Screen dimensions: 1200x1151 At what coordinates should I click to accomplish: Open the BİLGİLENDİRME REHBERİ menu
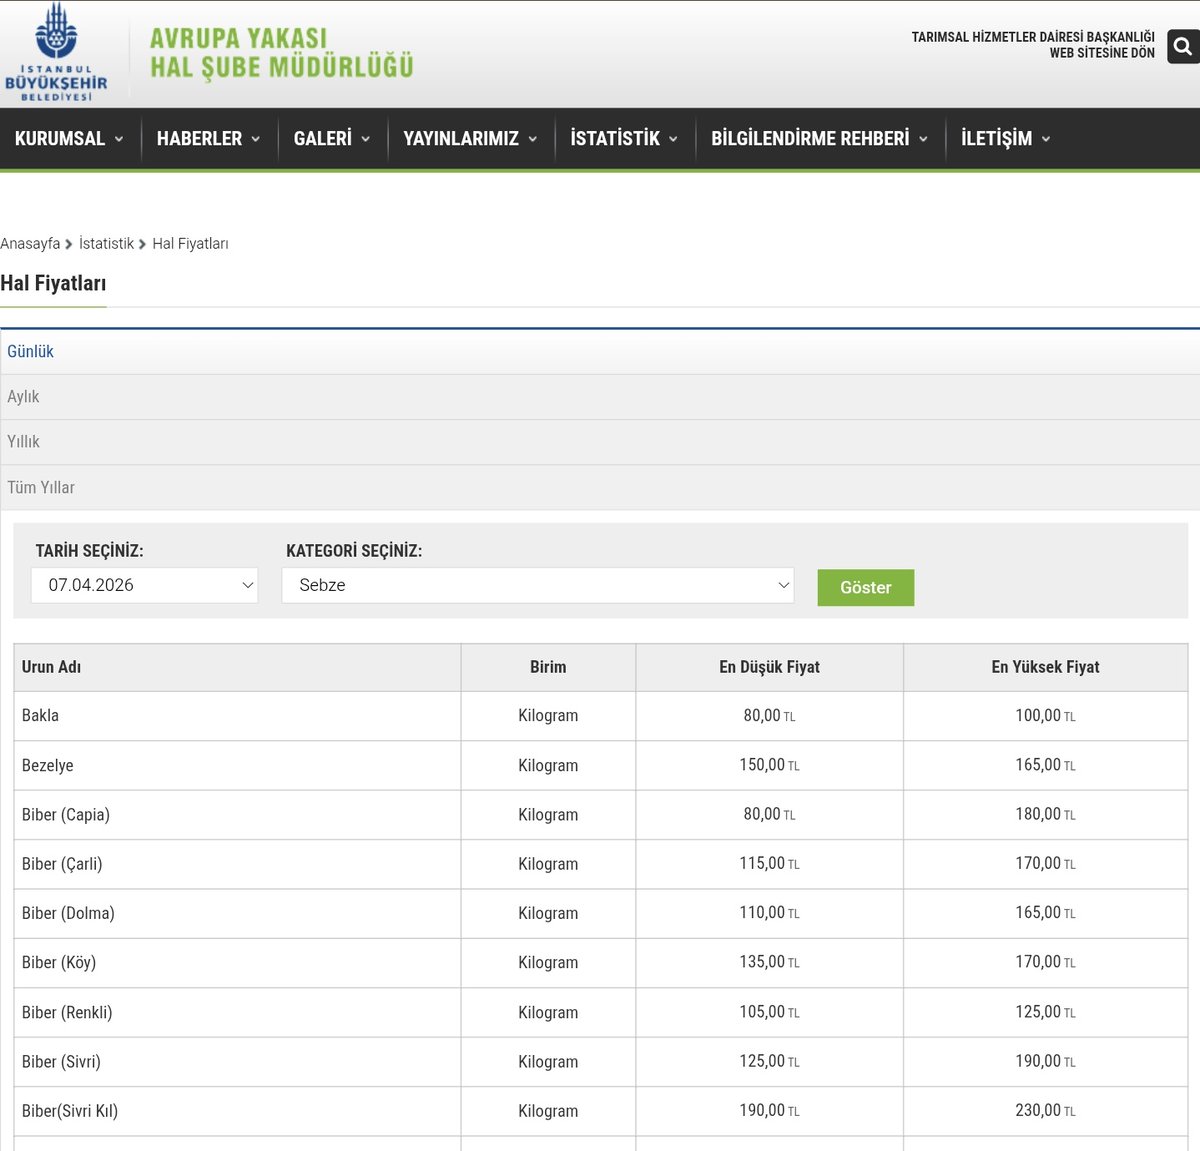click(x=820, y=139)
